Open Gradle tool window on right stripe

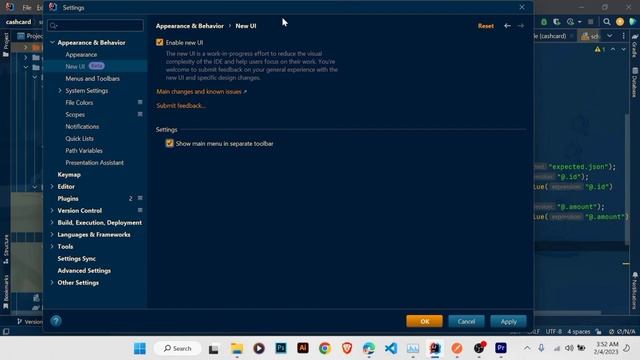(x=635, y=47)
